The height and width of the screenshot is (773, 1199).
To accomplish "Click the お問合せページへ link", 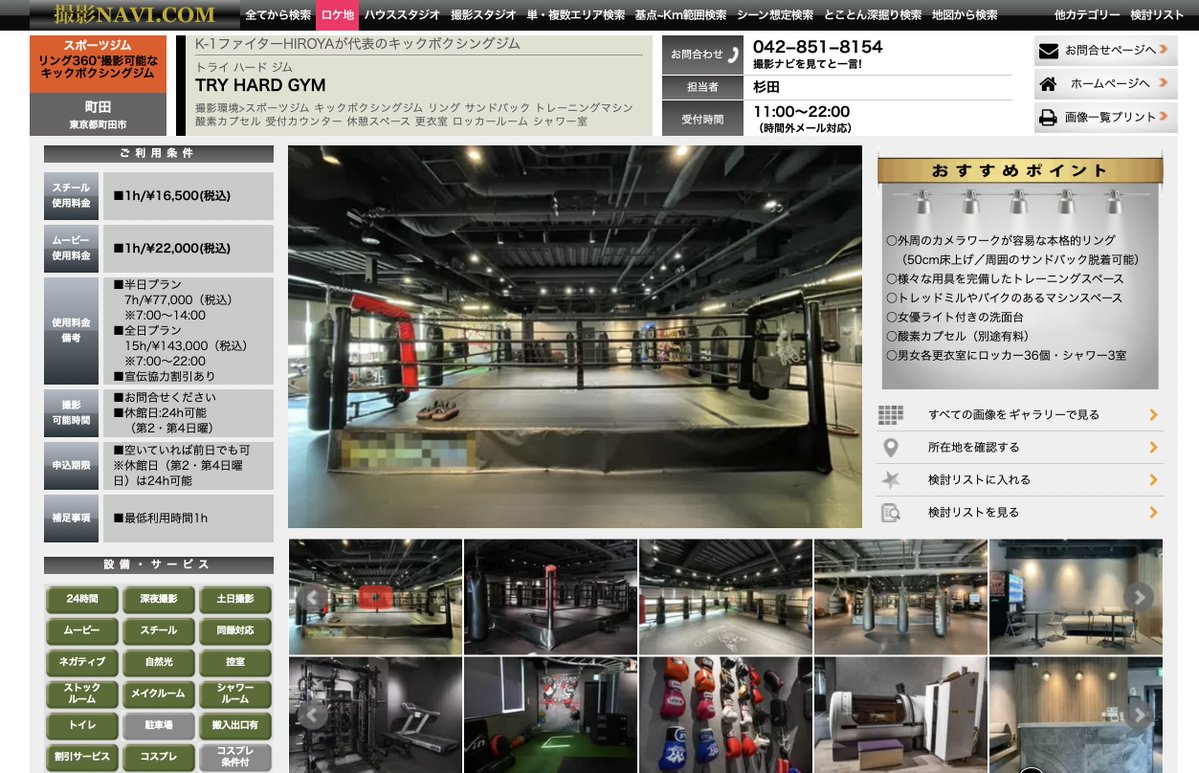I will [1106, 50].
